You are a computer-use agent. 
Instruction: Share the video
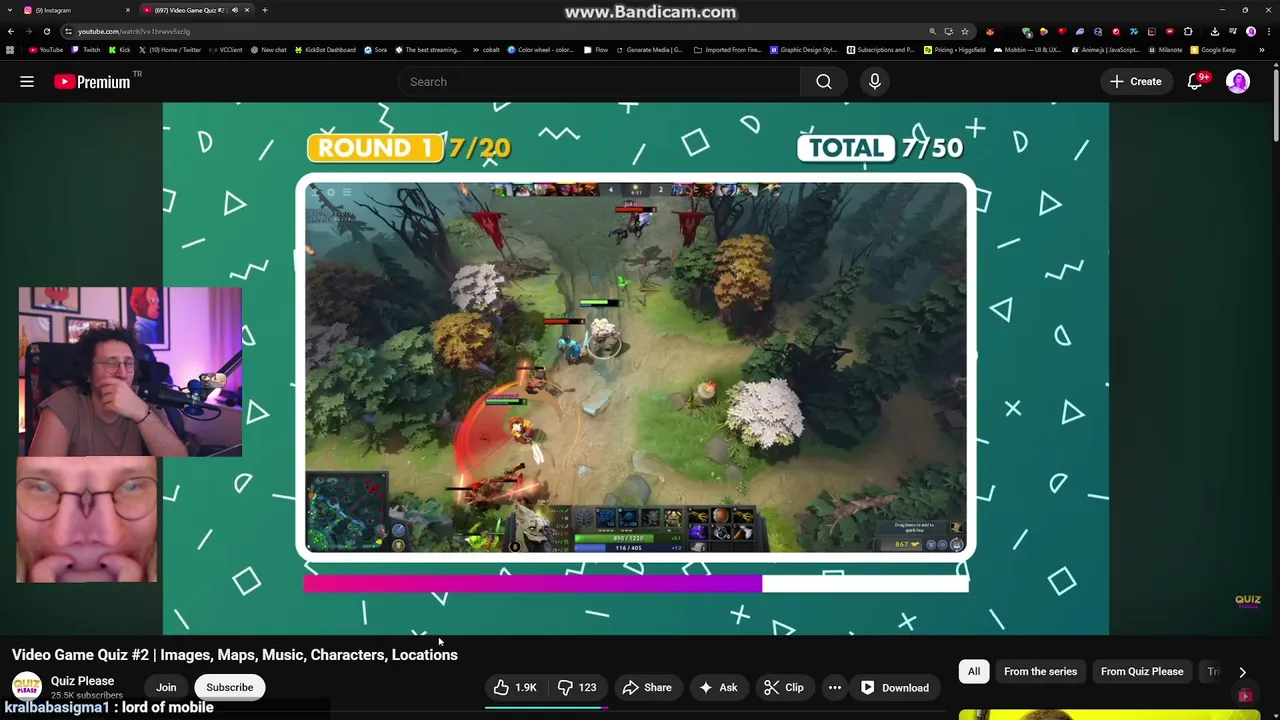647,687
